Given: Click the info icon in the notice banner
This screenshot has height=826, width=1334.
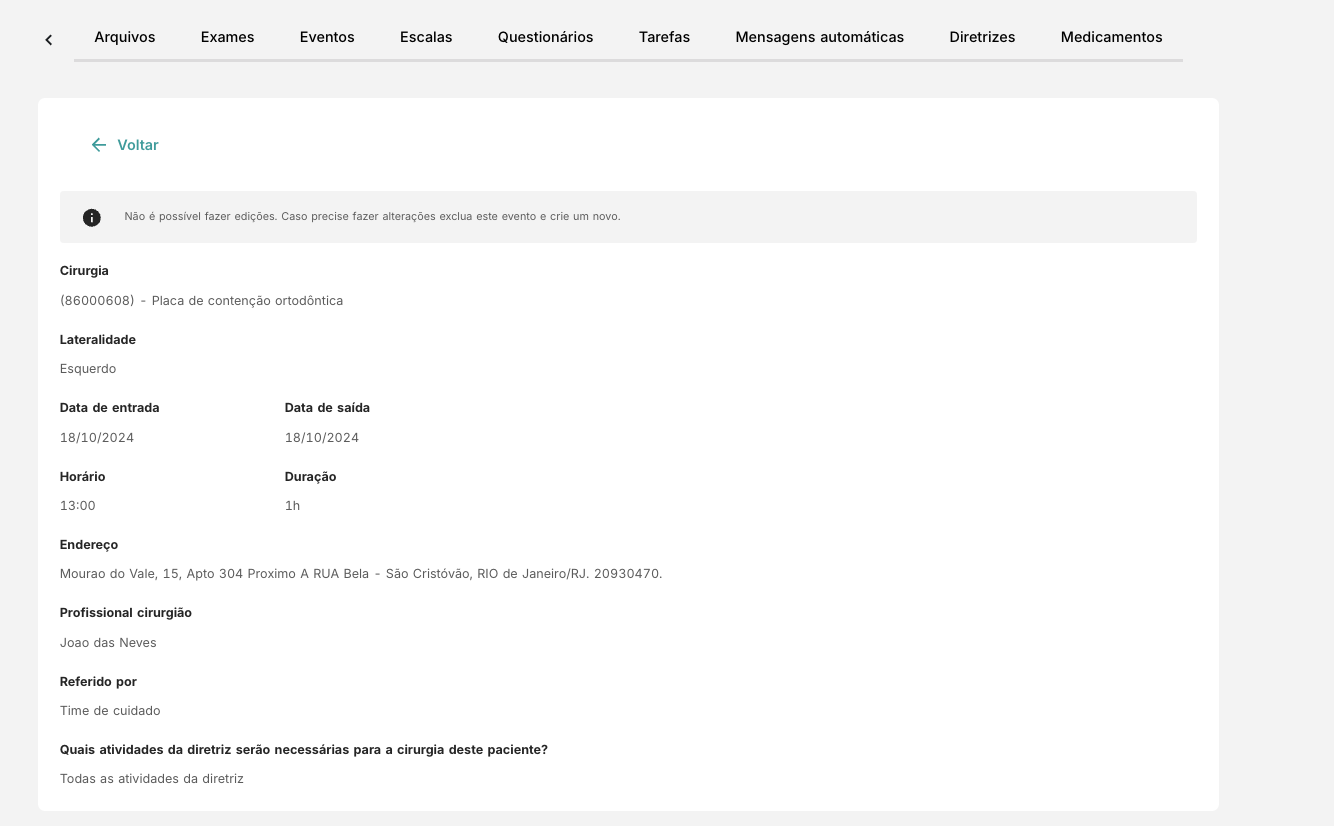Looking at the screenshot, I should click(92, 217).
